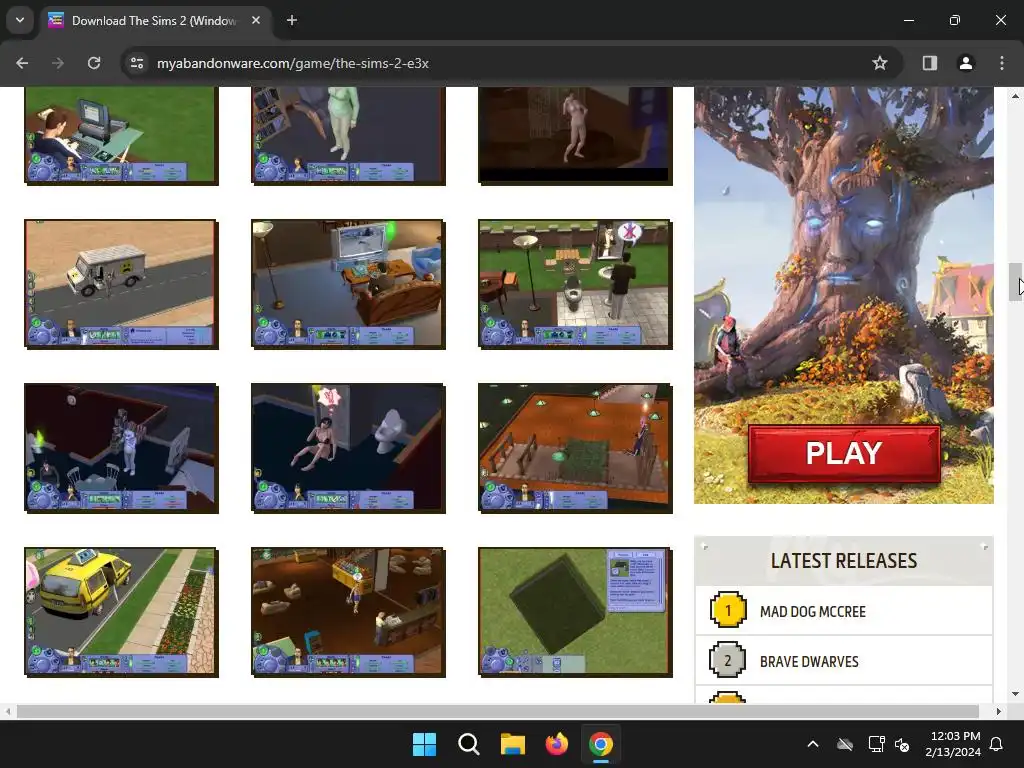The height and width of the screenshot is (768, 1024).
Task: Close the Download The Sims 2 tab
Action: 256,20
